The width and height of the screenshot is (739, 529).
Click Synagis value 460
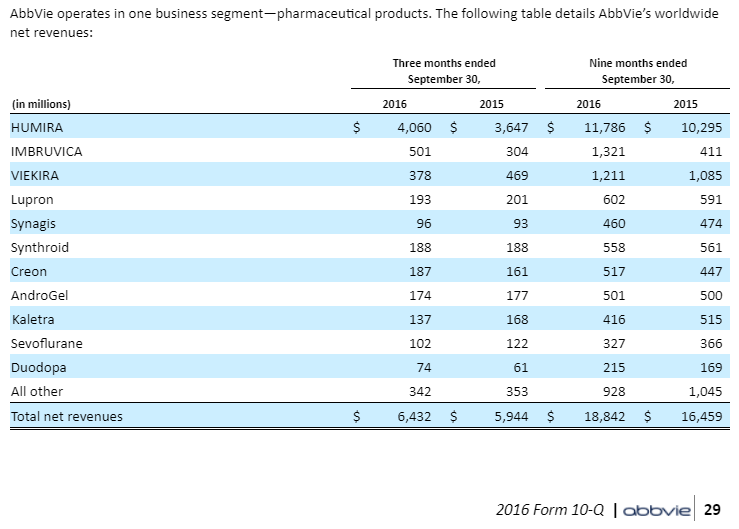tap(614, 224)
